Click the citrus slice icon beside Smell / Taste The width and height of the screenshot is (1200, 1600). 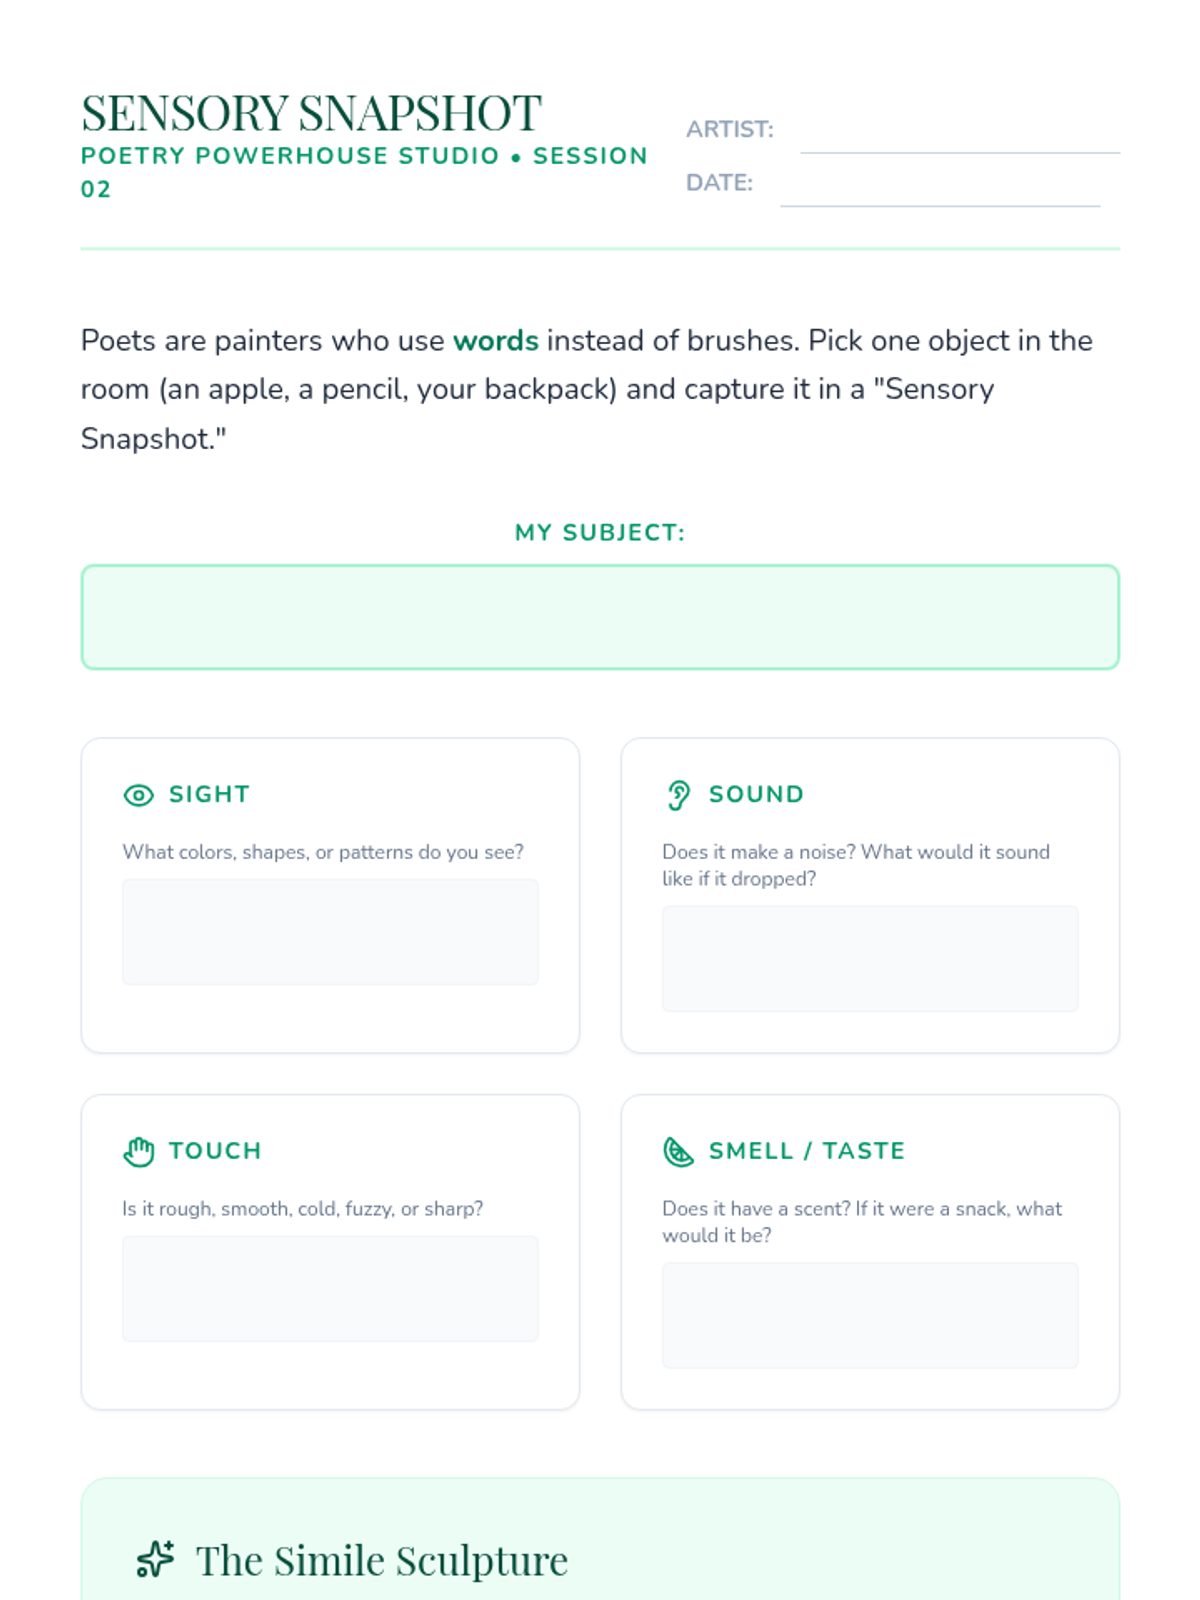click(x=678, y=1152)
